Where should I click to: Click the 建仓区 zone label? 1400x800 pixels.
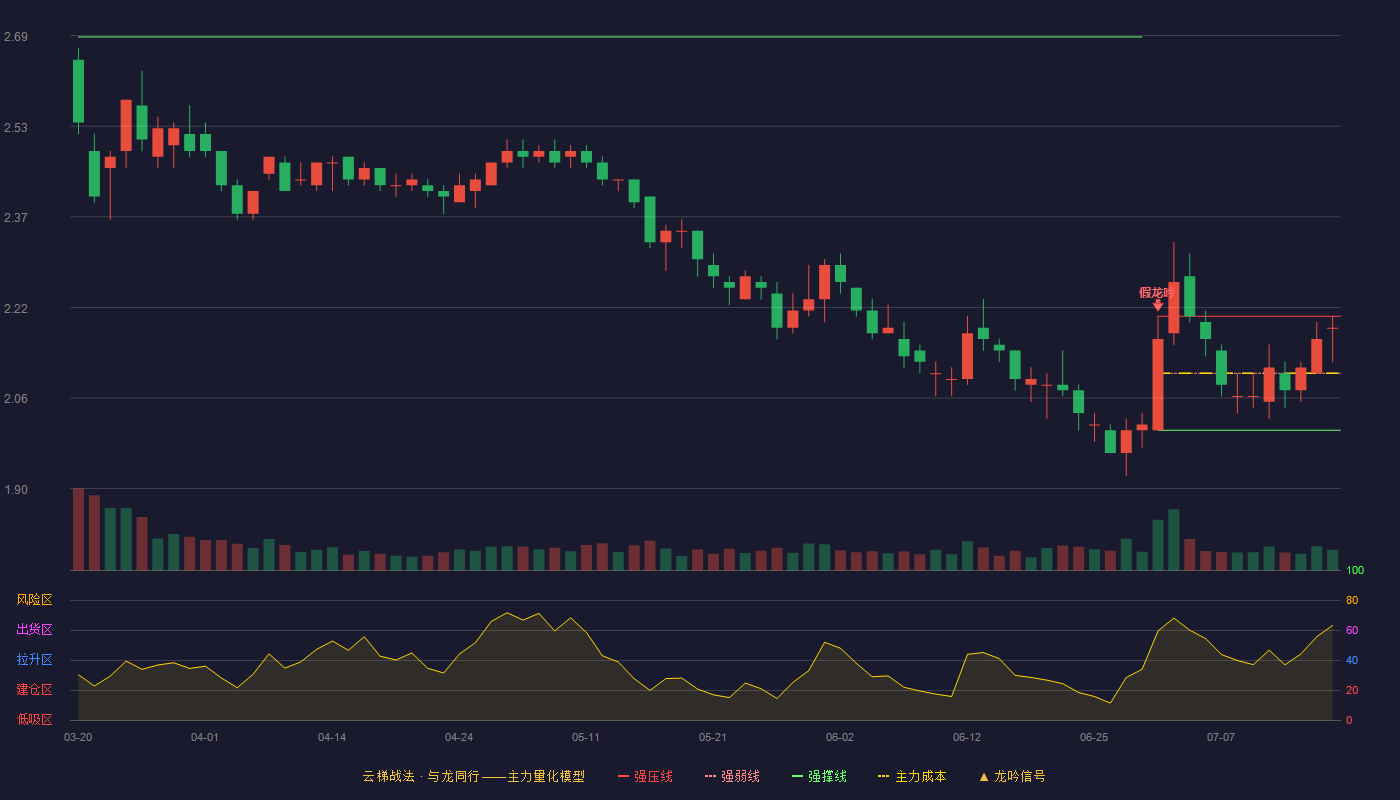coord(34,690)
